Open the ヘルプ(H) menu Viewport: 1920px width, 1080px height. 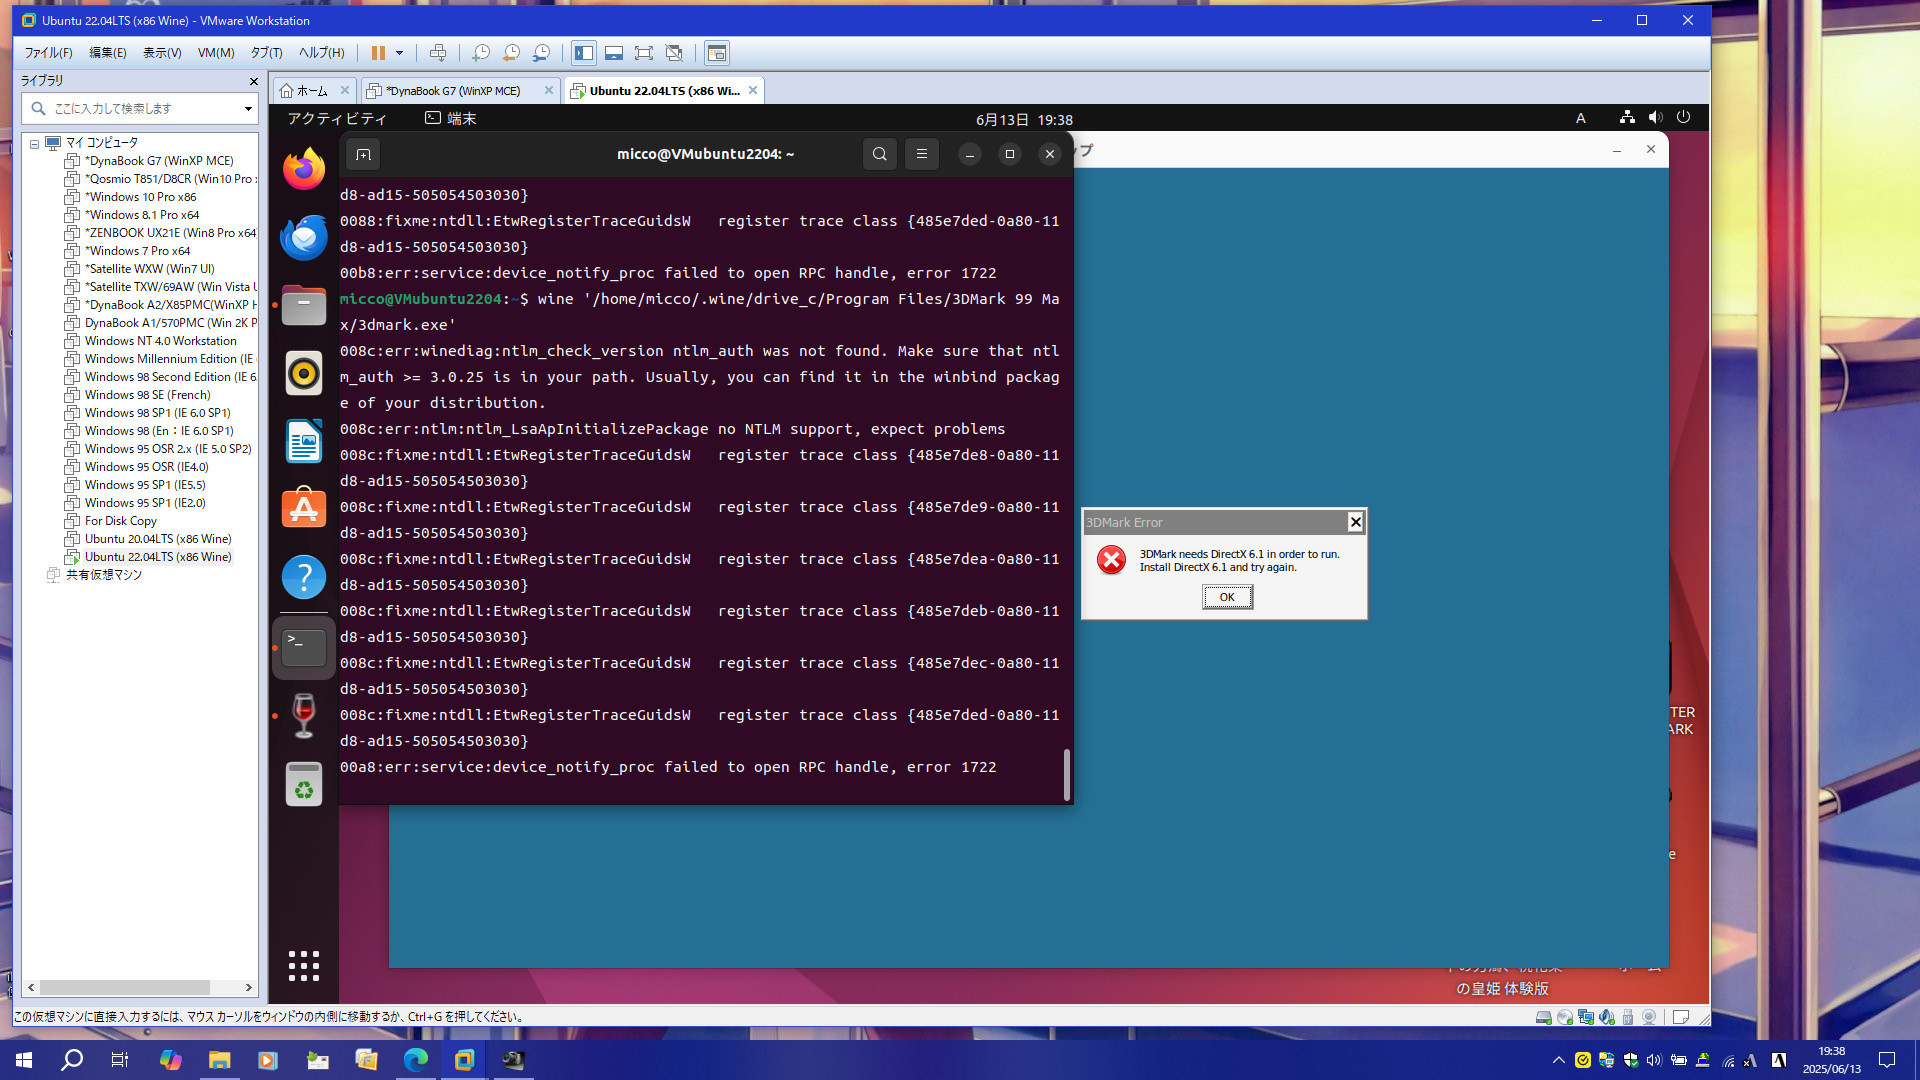pyautogui.click(x=321, y=53)
